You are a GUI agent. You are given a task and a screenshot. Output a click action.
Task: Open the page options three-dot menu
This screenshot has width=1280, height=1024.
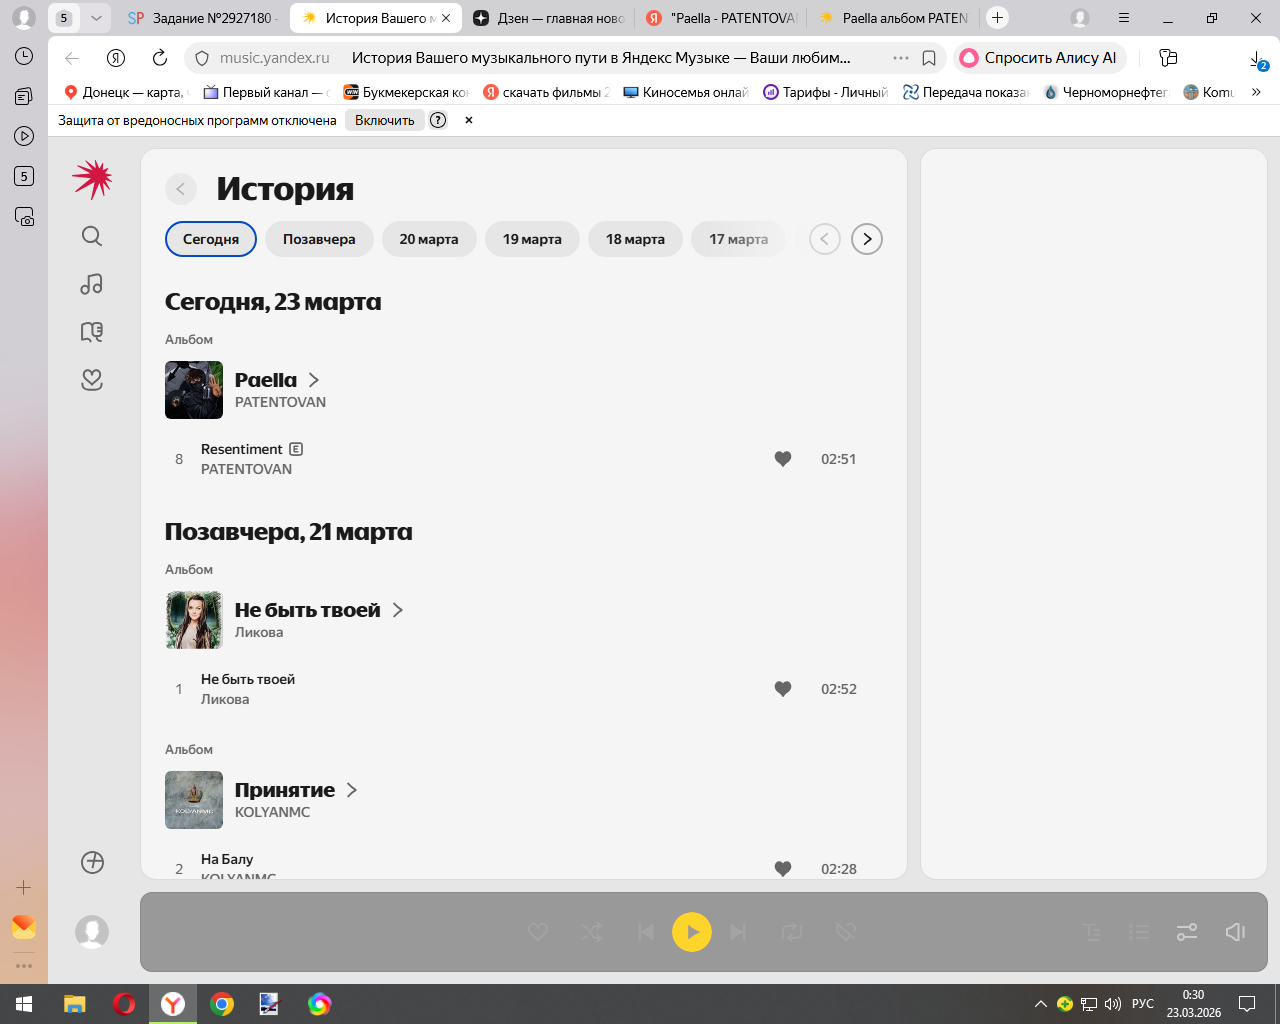click(901, 58)
